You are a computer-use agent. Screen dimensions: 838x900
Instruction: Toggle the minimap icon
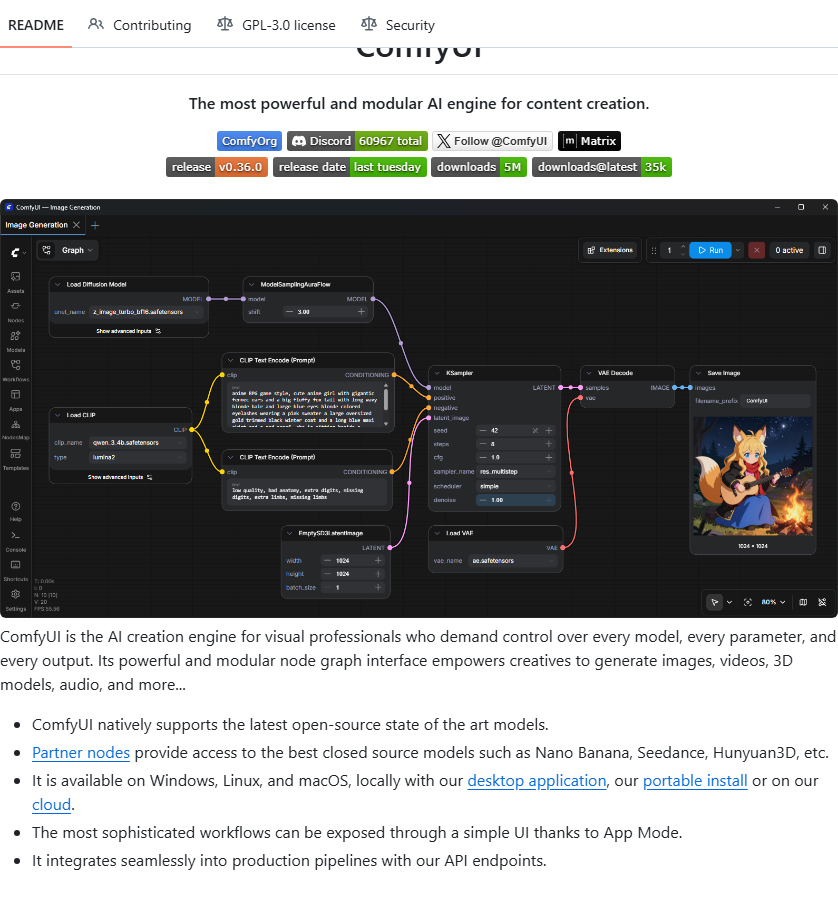click(803, 602)
